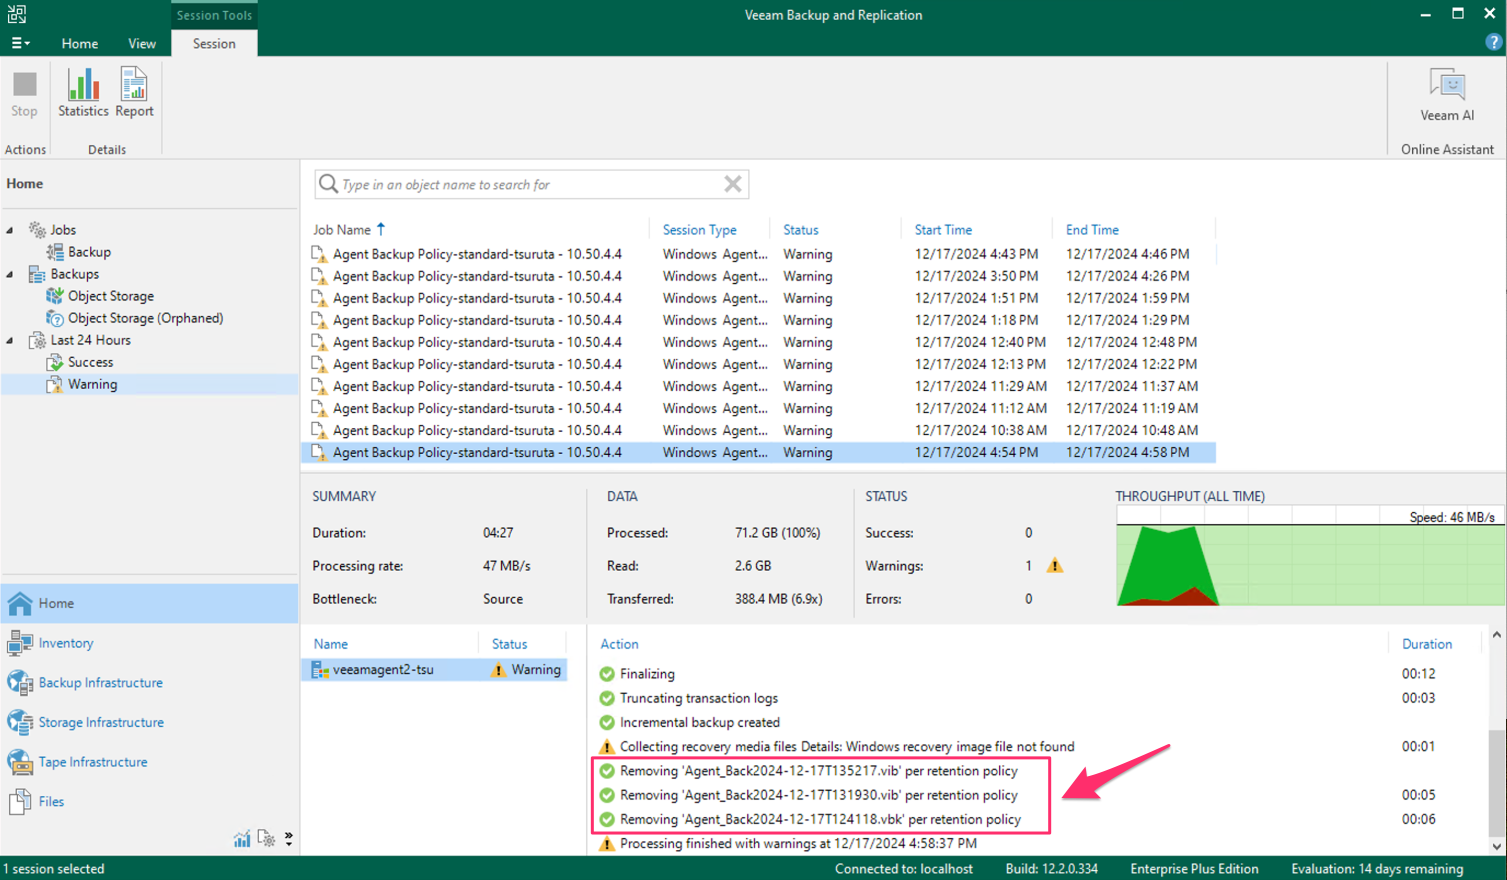Sort by Status column header in sessions list

[x=801, y=230]
